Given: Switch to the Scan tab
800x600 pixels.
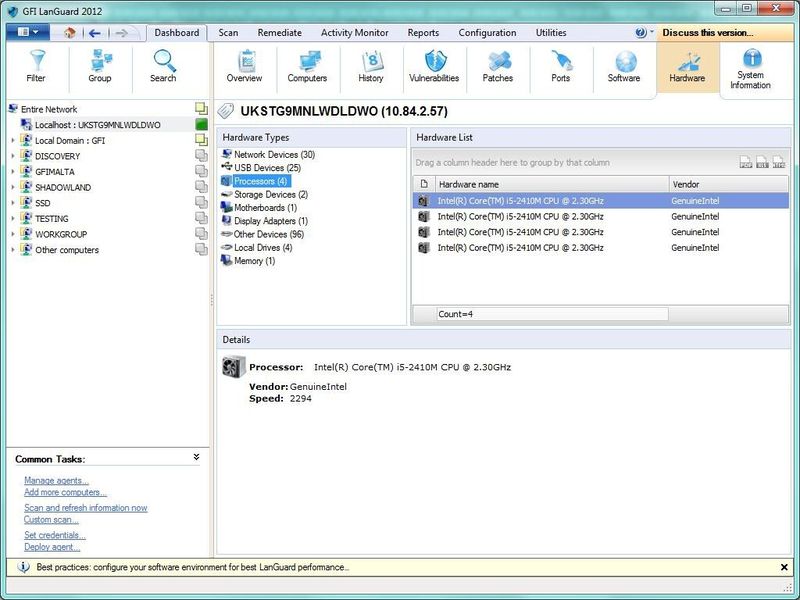Looking at the screenshot, I should pos(228,33).
